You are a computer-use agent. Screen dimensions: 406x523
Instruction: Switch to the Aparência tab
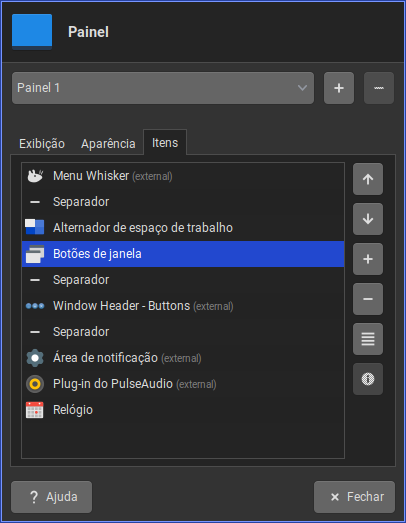click(108, 144)
